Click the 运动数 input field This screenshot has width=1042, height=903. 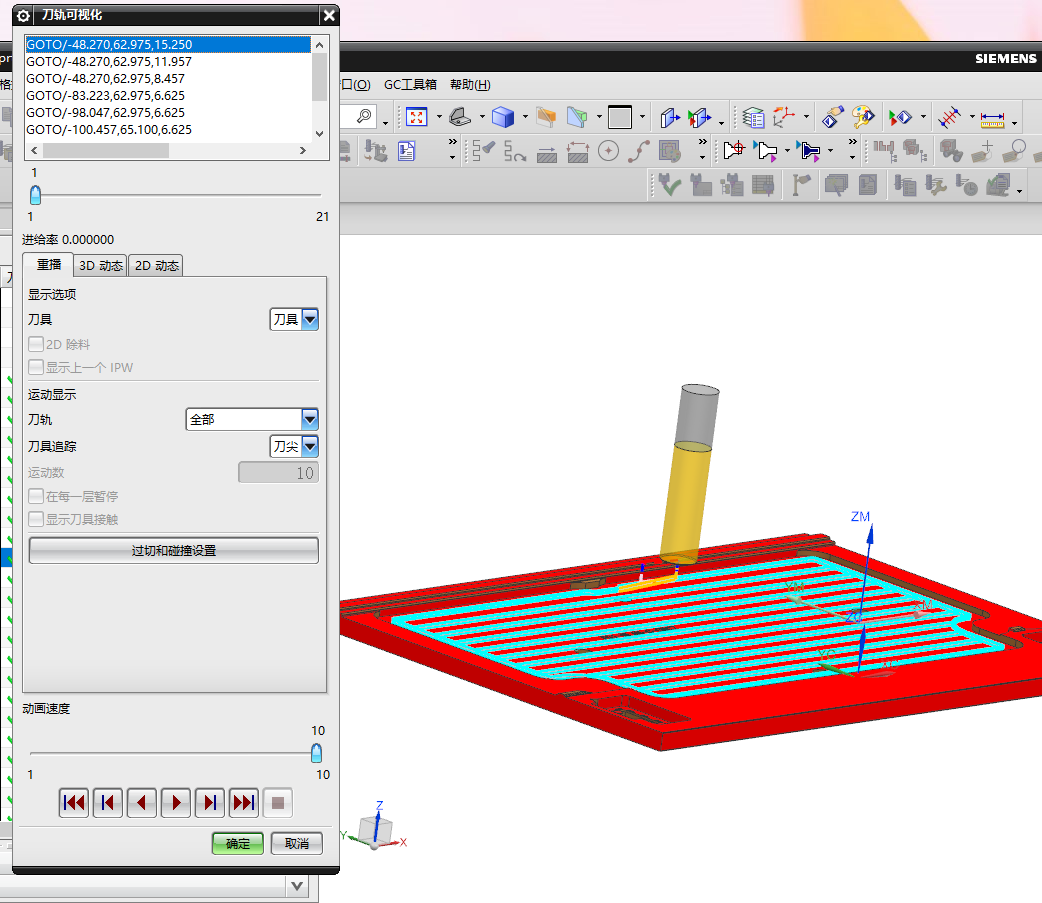click(278, 472)
